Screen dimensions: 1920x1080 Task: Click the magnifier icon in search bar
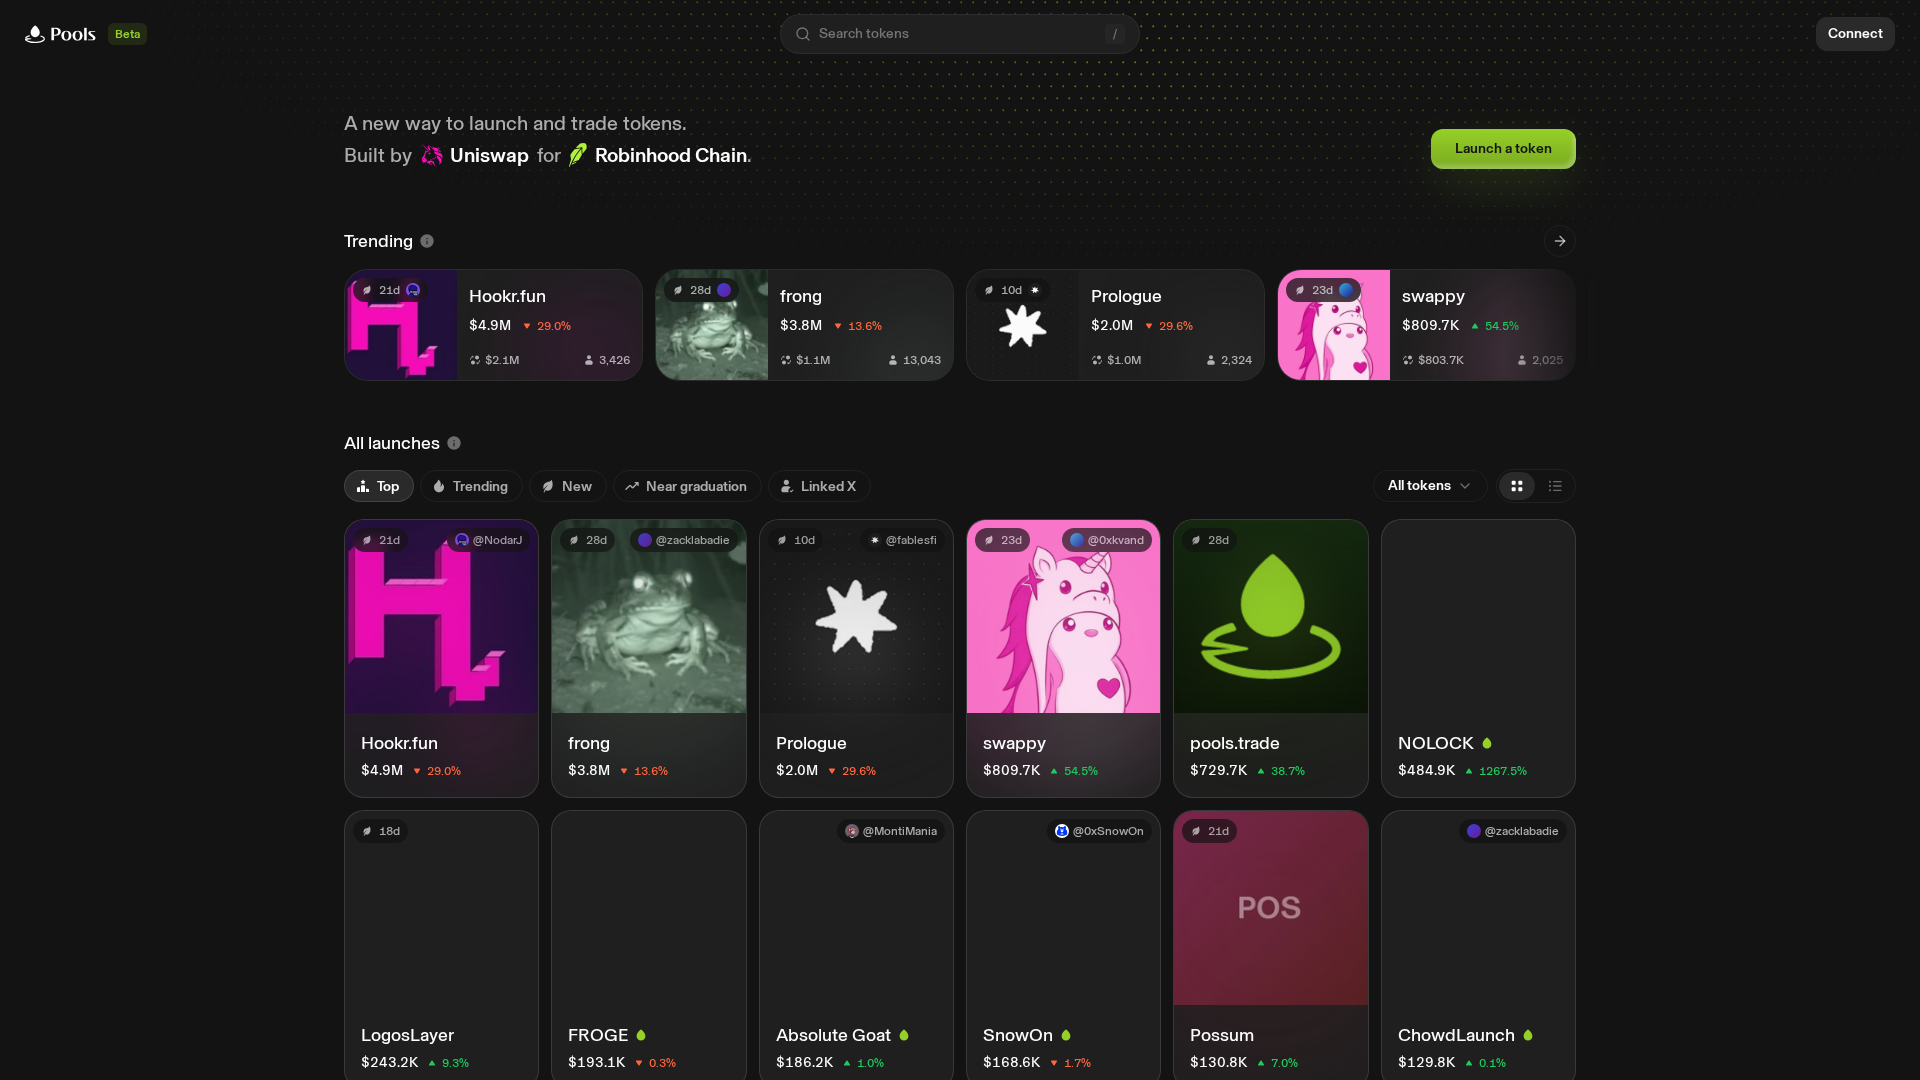coord(802,34)
